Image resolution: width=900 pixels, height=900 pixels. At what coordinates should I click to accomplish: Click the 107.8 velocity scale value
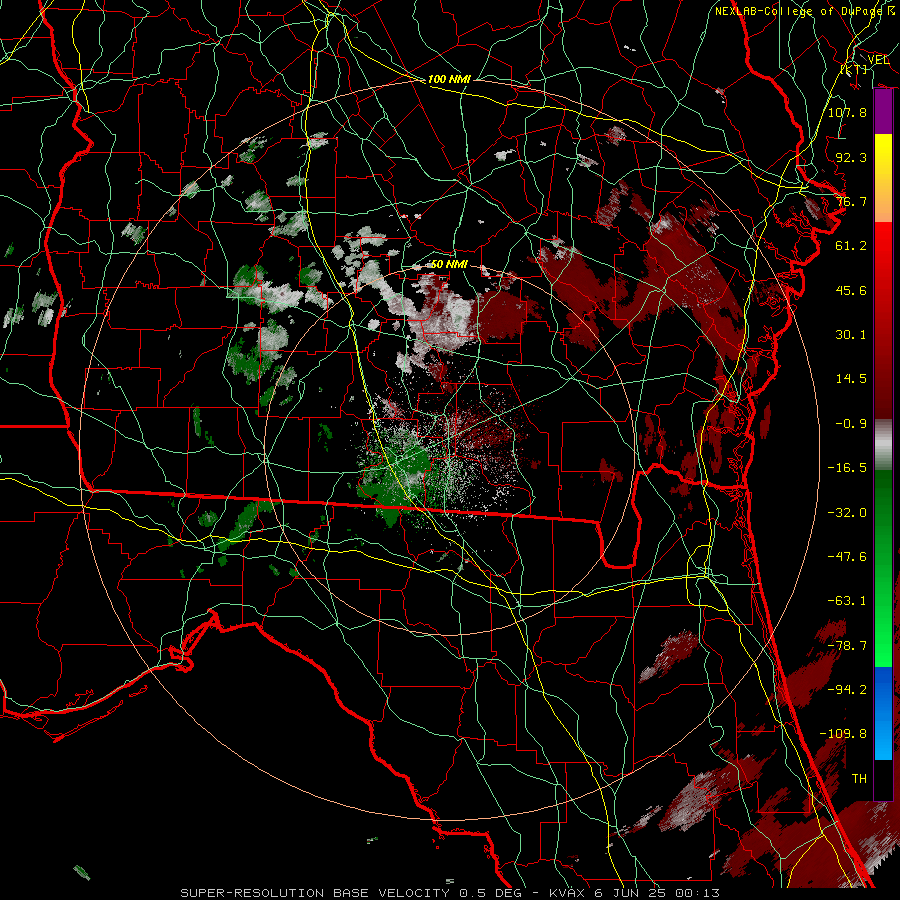coord(847,112)
